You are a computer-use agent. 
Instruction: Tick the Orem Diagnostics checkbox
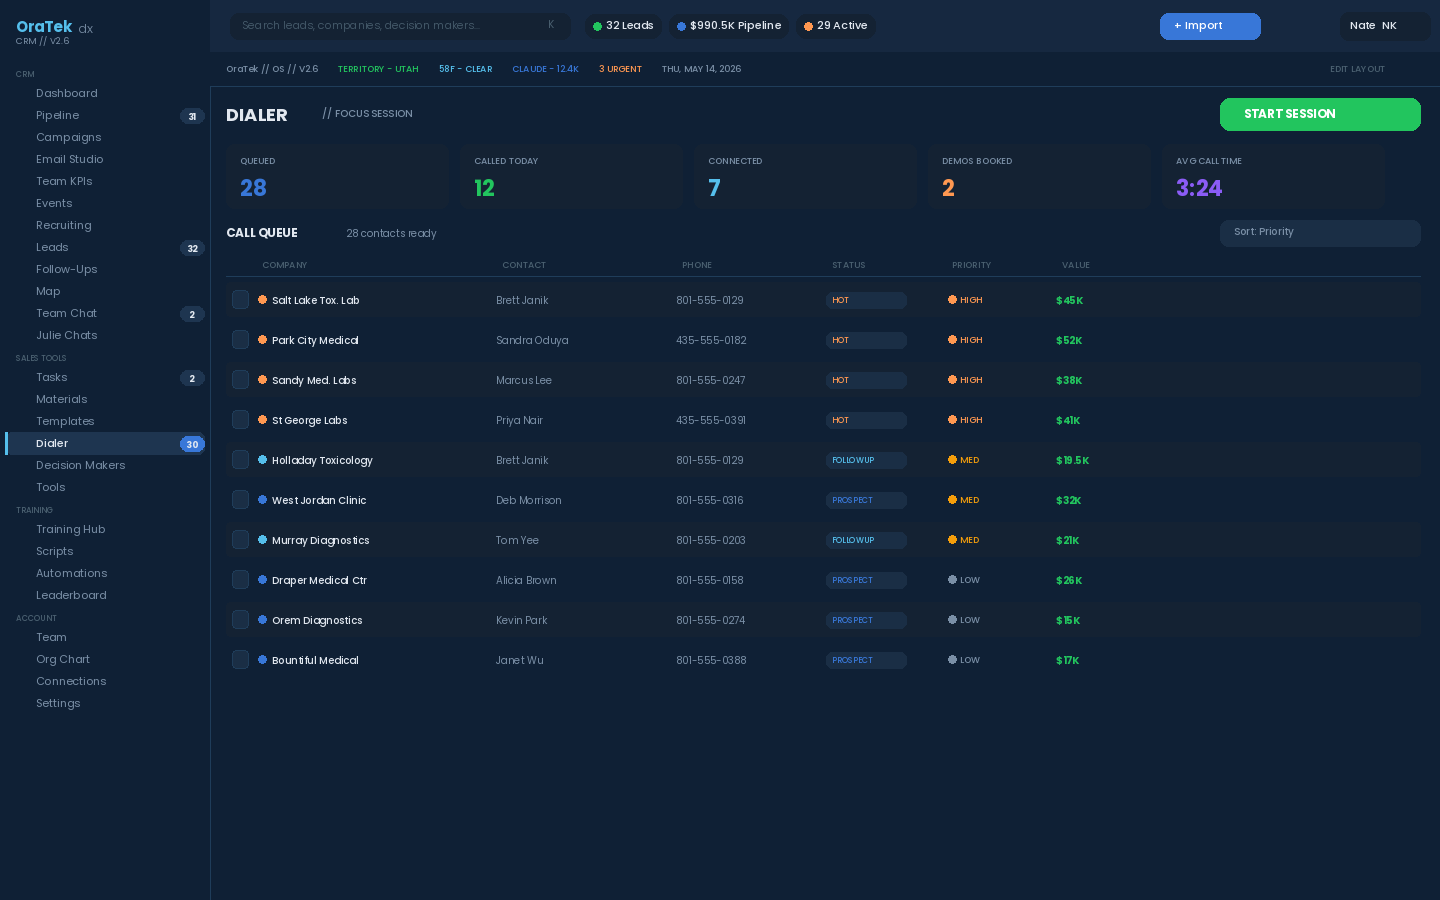click(240, 620)
